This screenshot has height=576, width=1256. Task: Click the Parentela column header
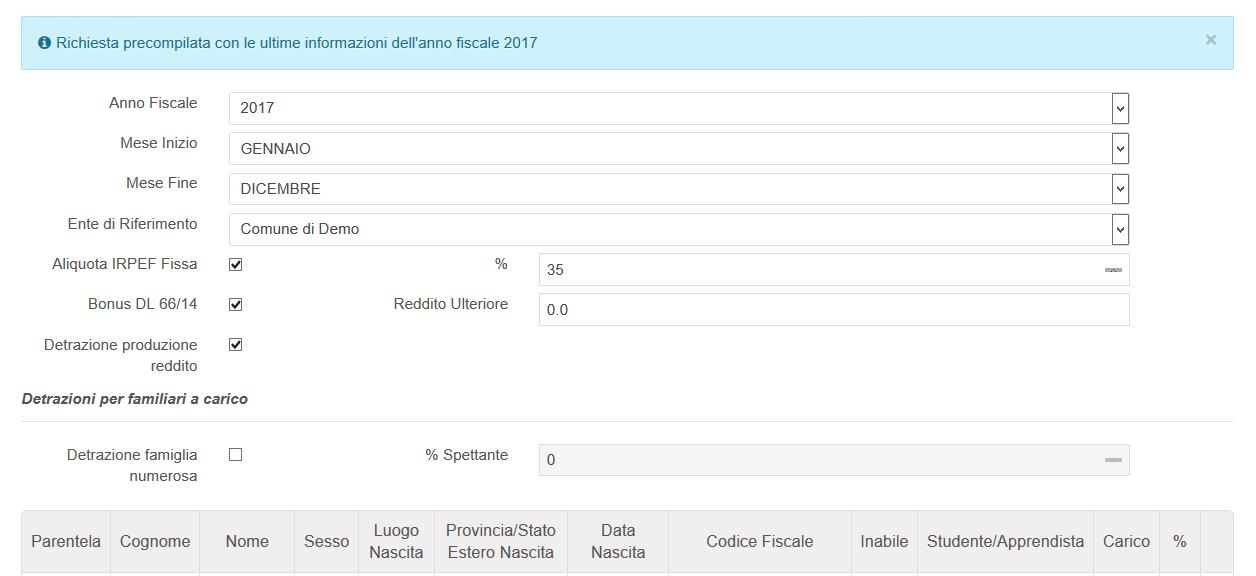66,542
